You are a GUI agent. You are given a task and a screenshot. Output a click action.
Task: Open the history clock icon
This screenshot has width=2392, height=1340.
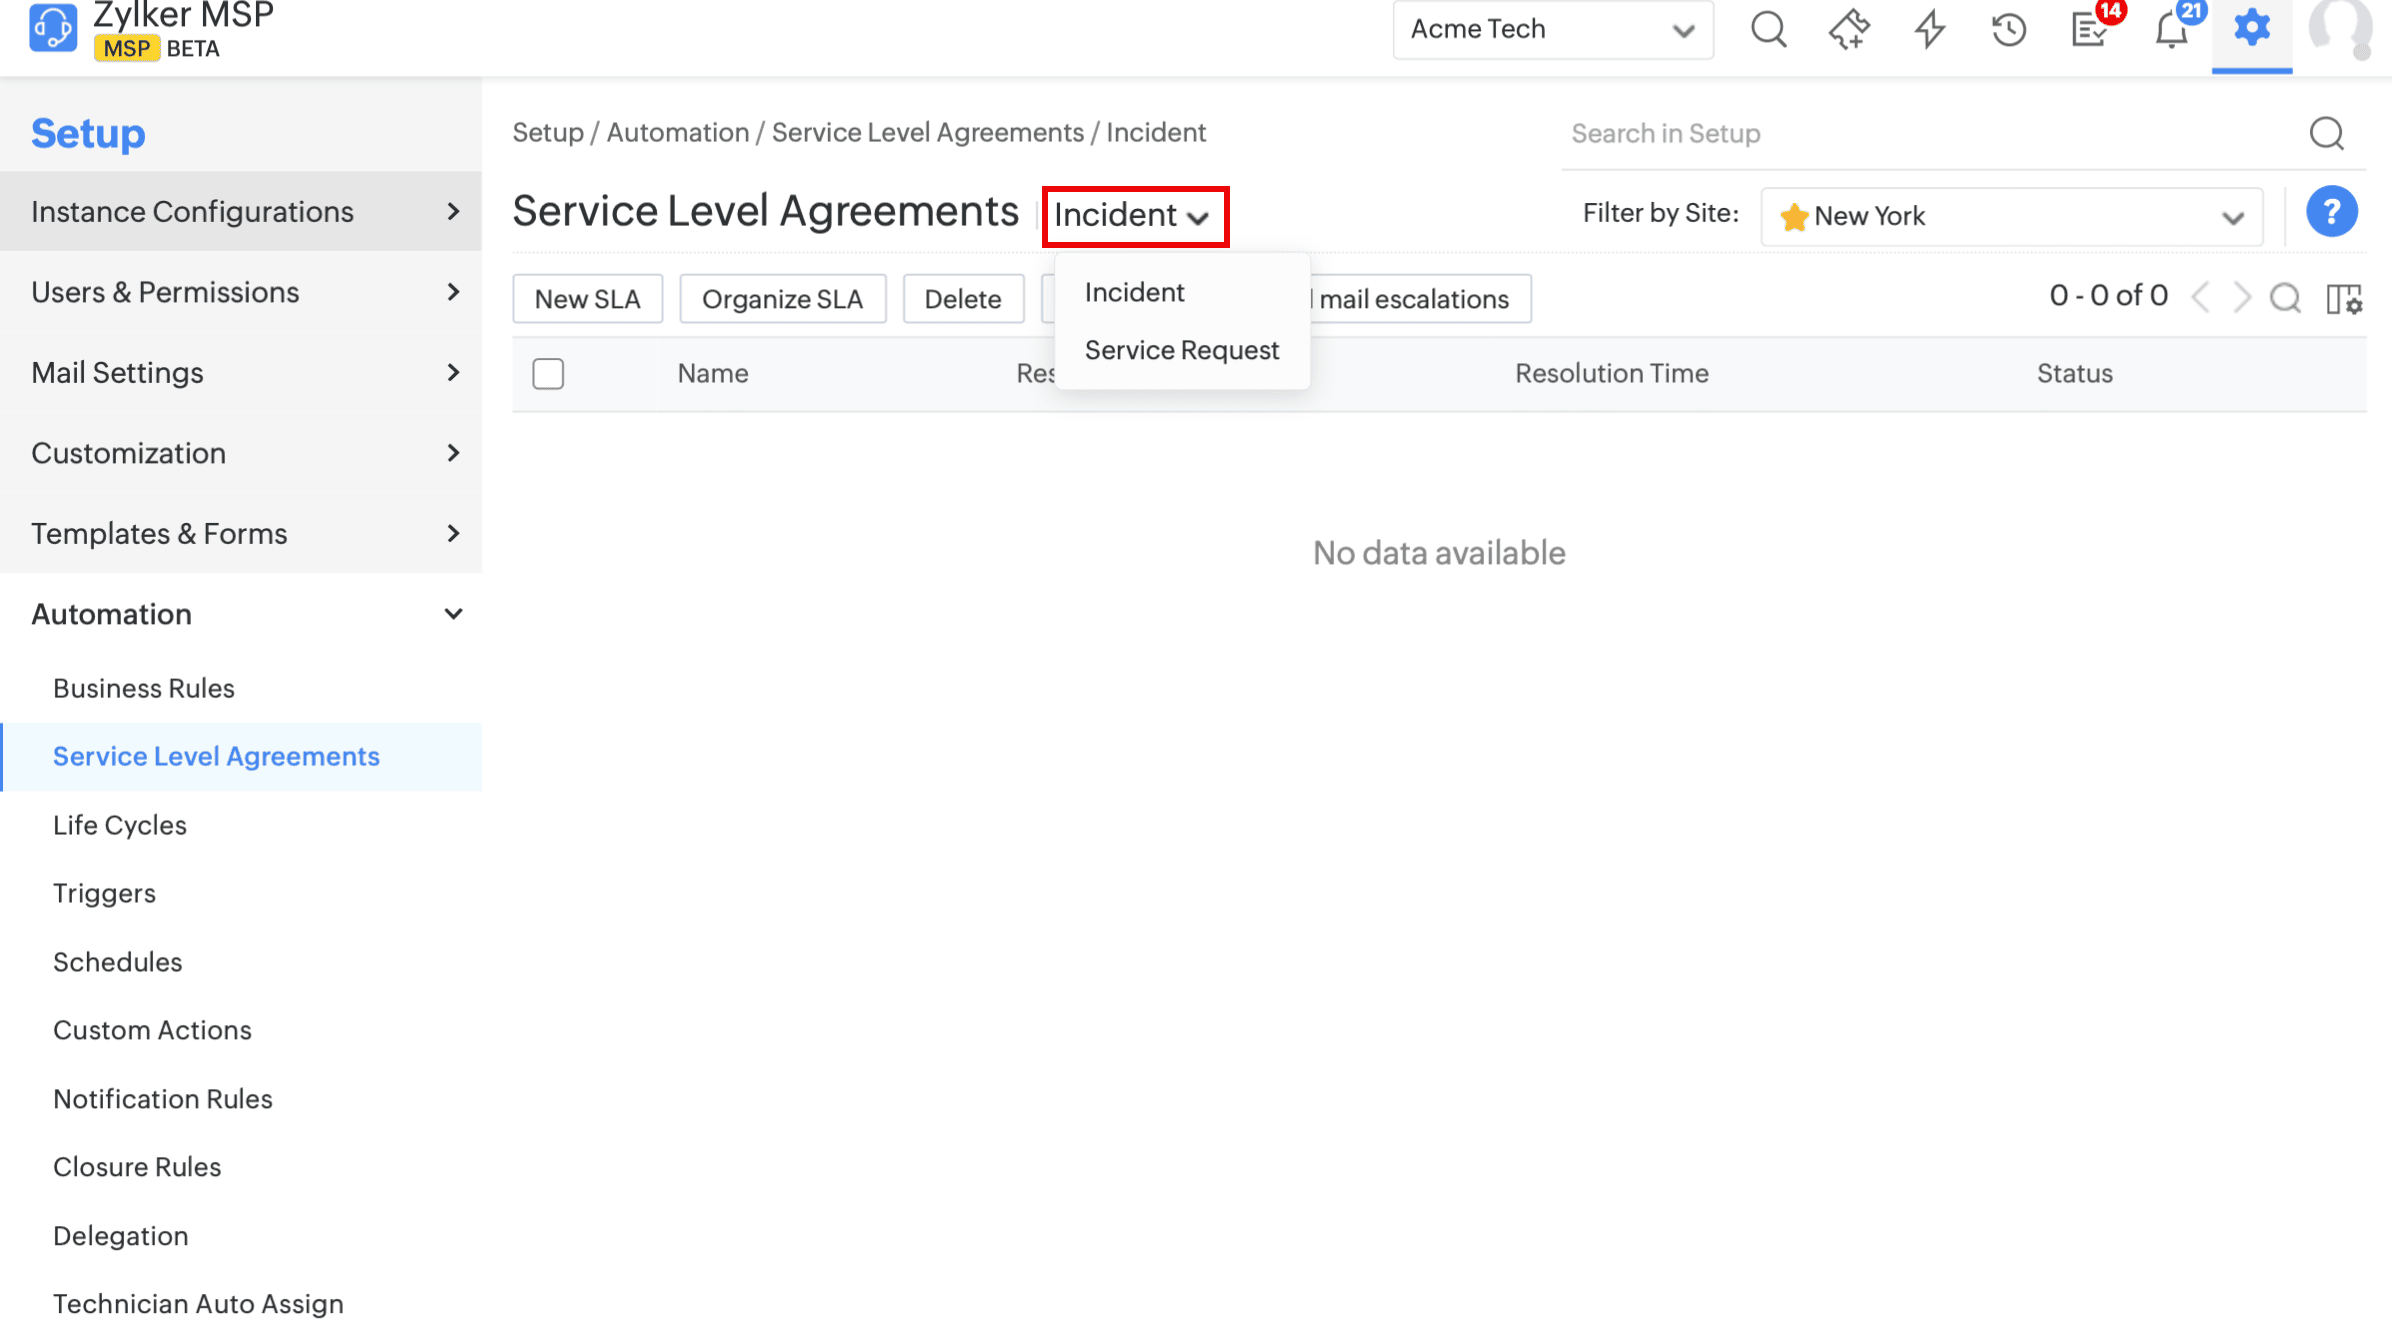[2008, 29]
